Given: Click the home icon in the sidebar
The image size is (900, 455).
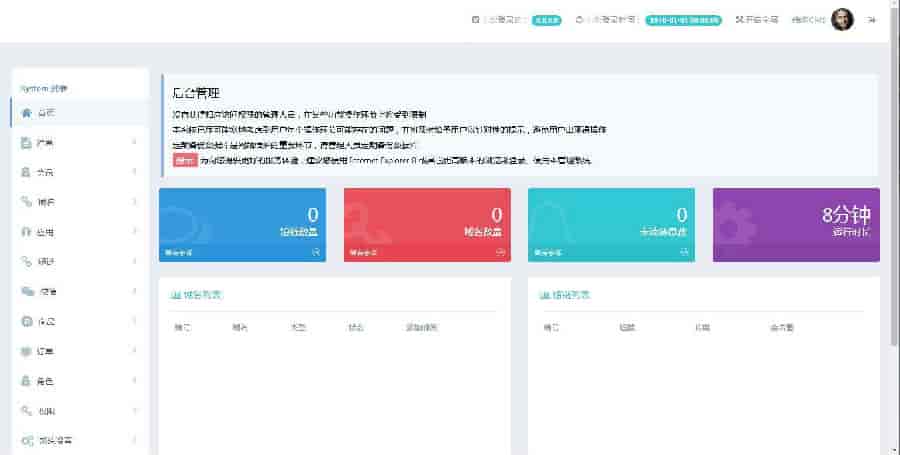Looking at the screenshot, I should [x=27, y=112].
